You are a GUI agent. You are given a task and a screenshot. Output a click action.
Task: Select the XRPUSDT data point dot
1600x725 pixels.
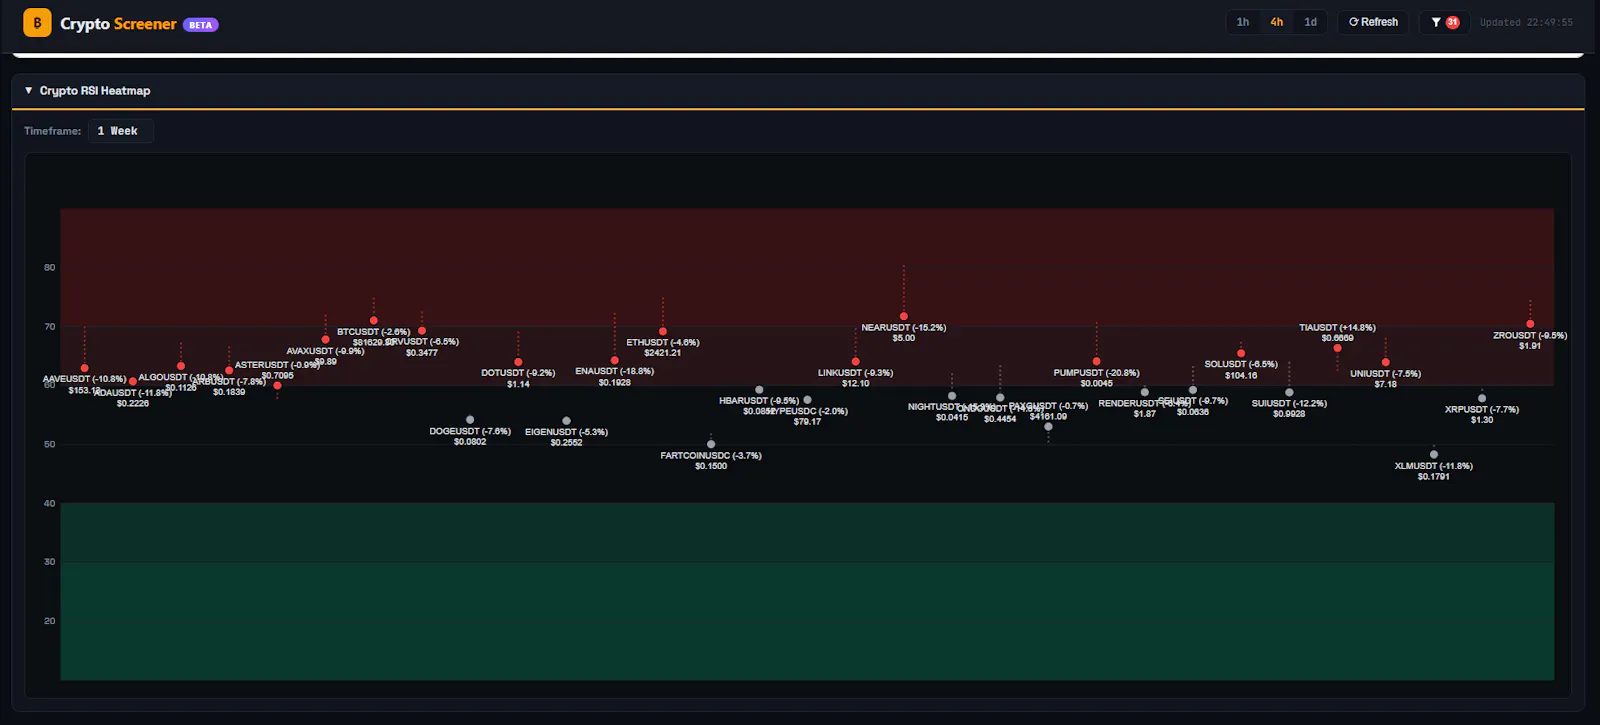[x=1482, y=398]
